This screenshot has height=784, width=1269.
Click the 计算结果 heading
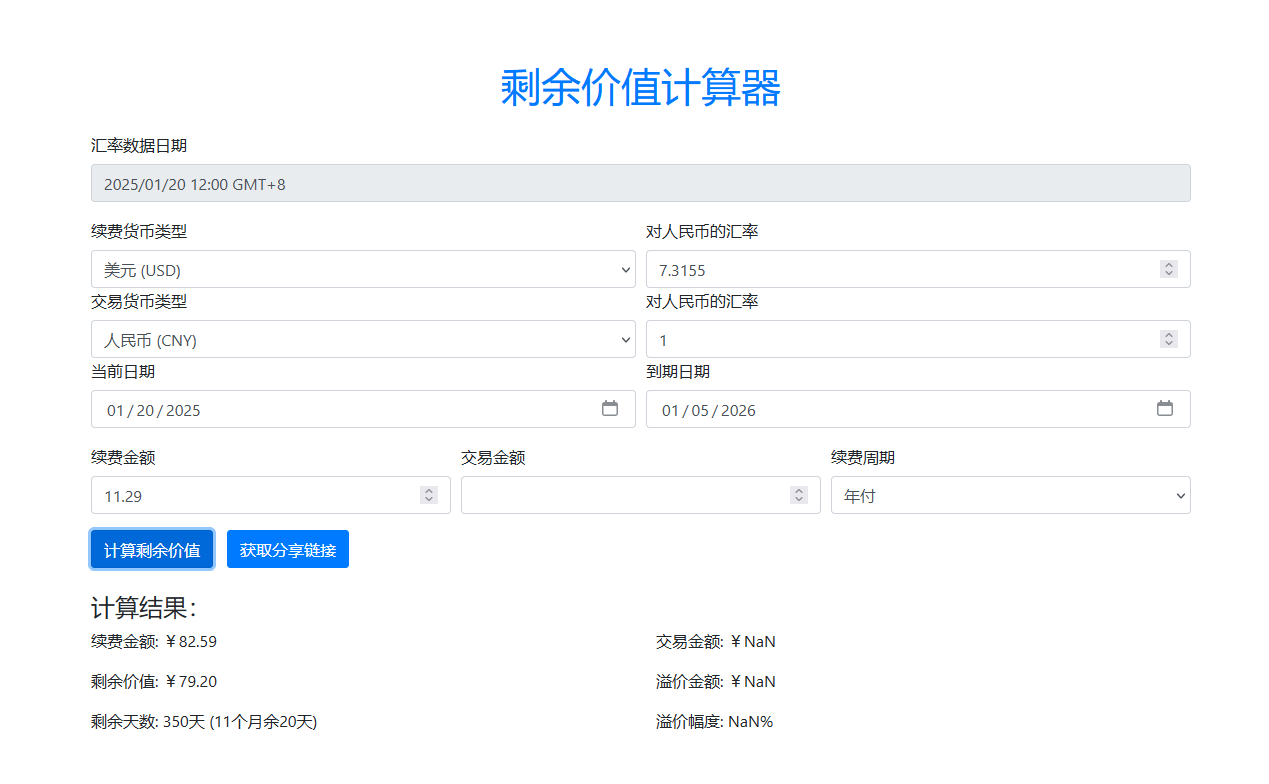[144, 608]
